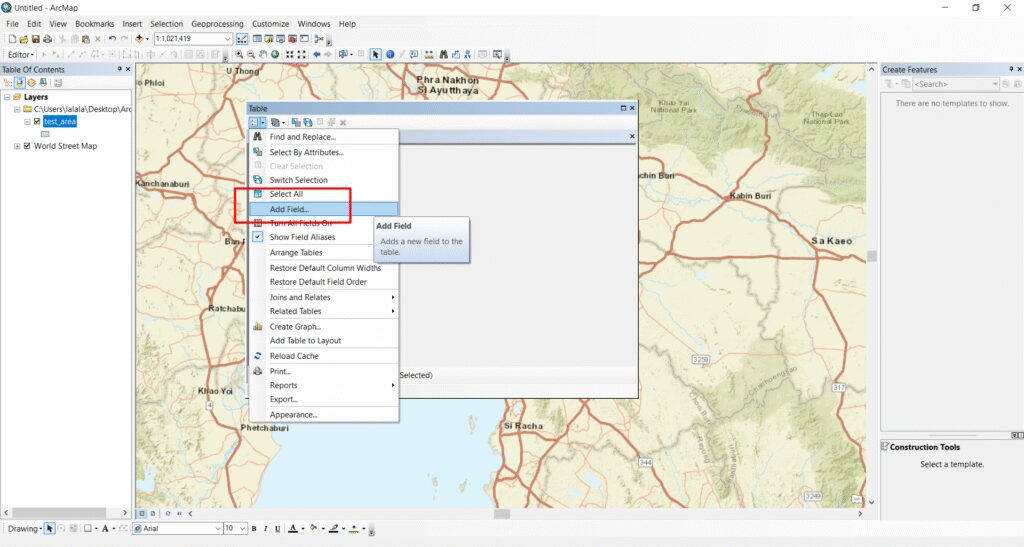1024x547 pixels.
Task: Click List By Source icon
Action: point(20,83)
